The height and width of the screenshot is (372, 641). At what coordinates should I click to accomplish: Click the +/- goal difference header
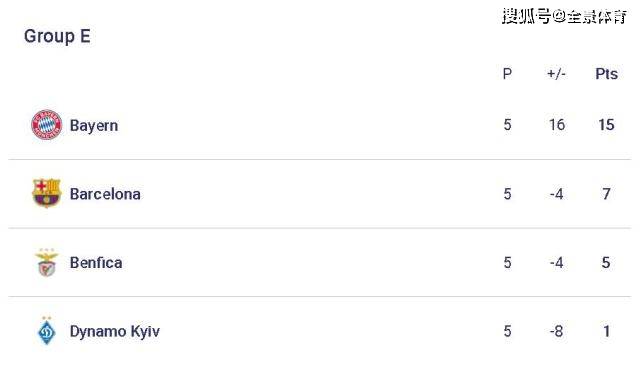point(556,74)
